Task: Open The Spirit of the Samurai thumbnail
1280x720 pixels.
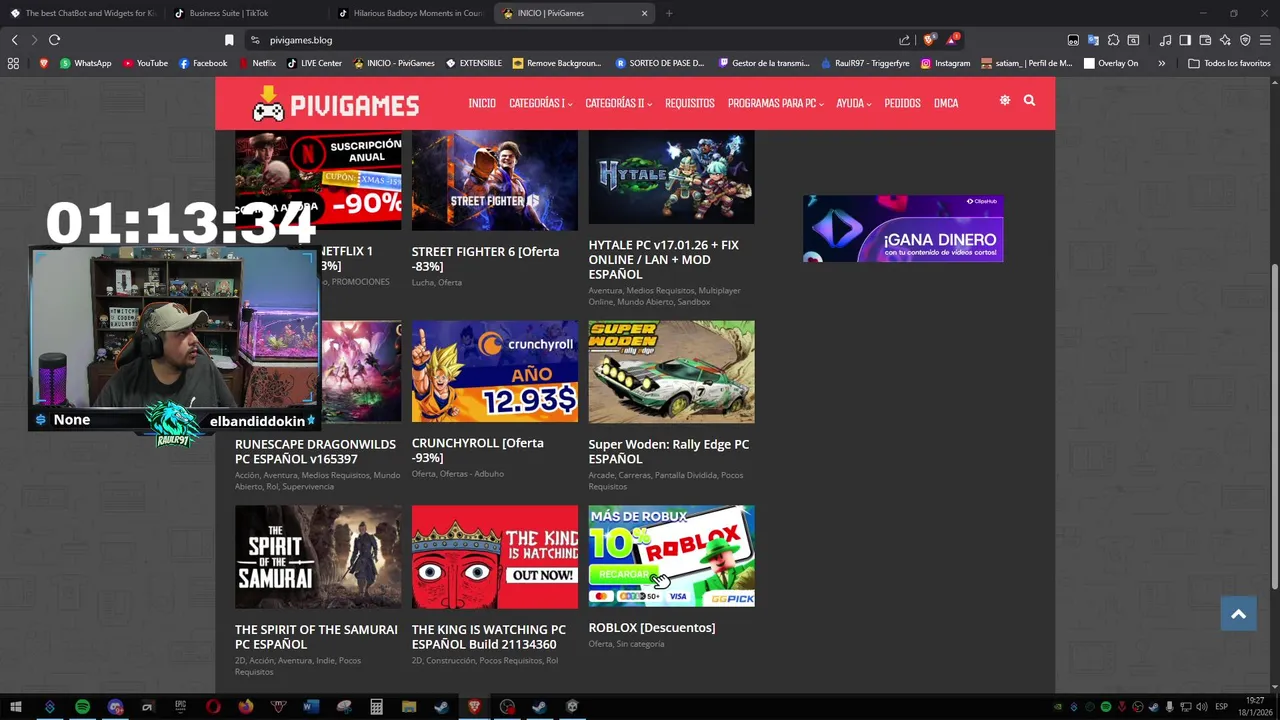Action: 318,557
